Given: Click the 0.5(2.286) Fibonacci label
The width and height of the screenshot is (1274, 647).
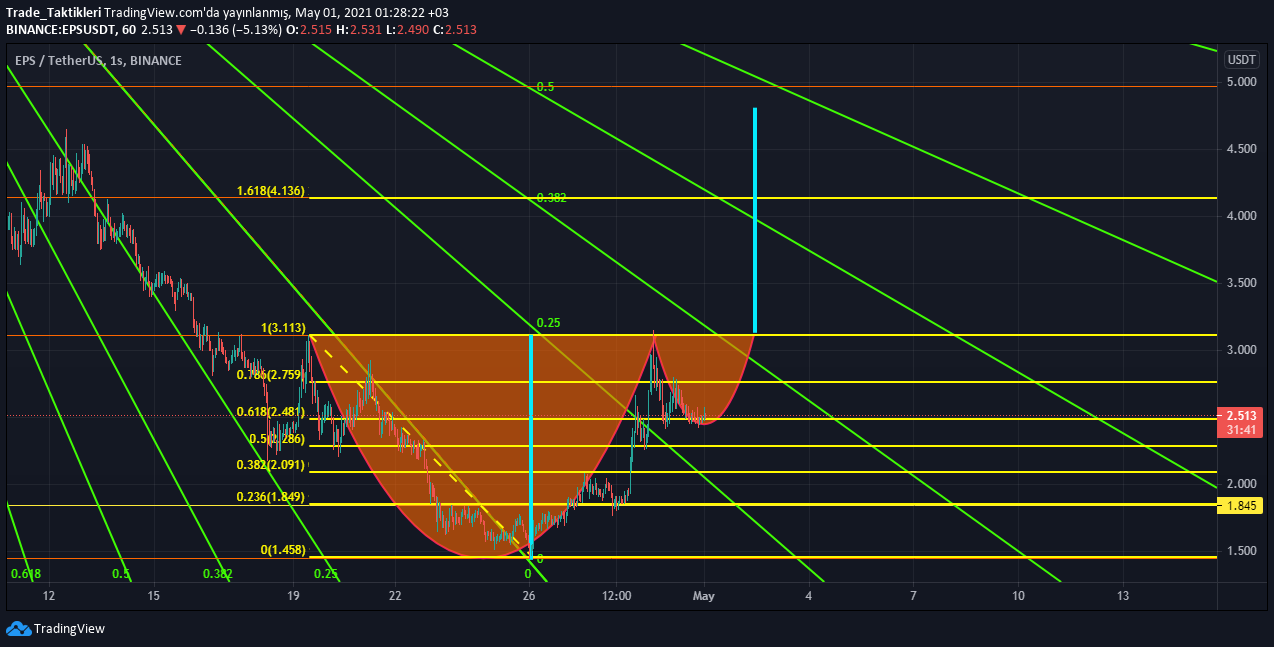Looking at the screenshot, I should click(277, 438).
